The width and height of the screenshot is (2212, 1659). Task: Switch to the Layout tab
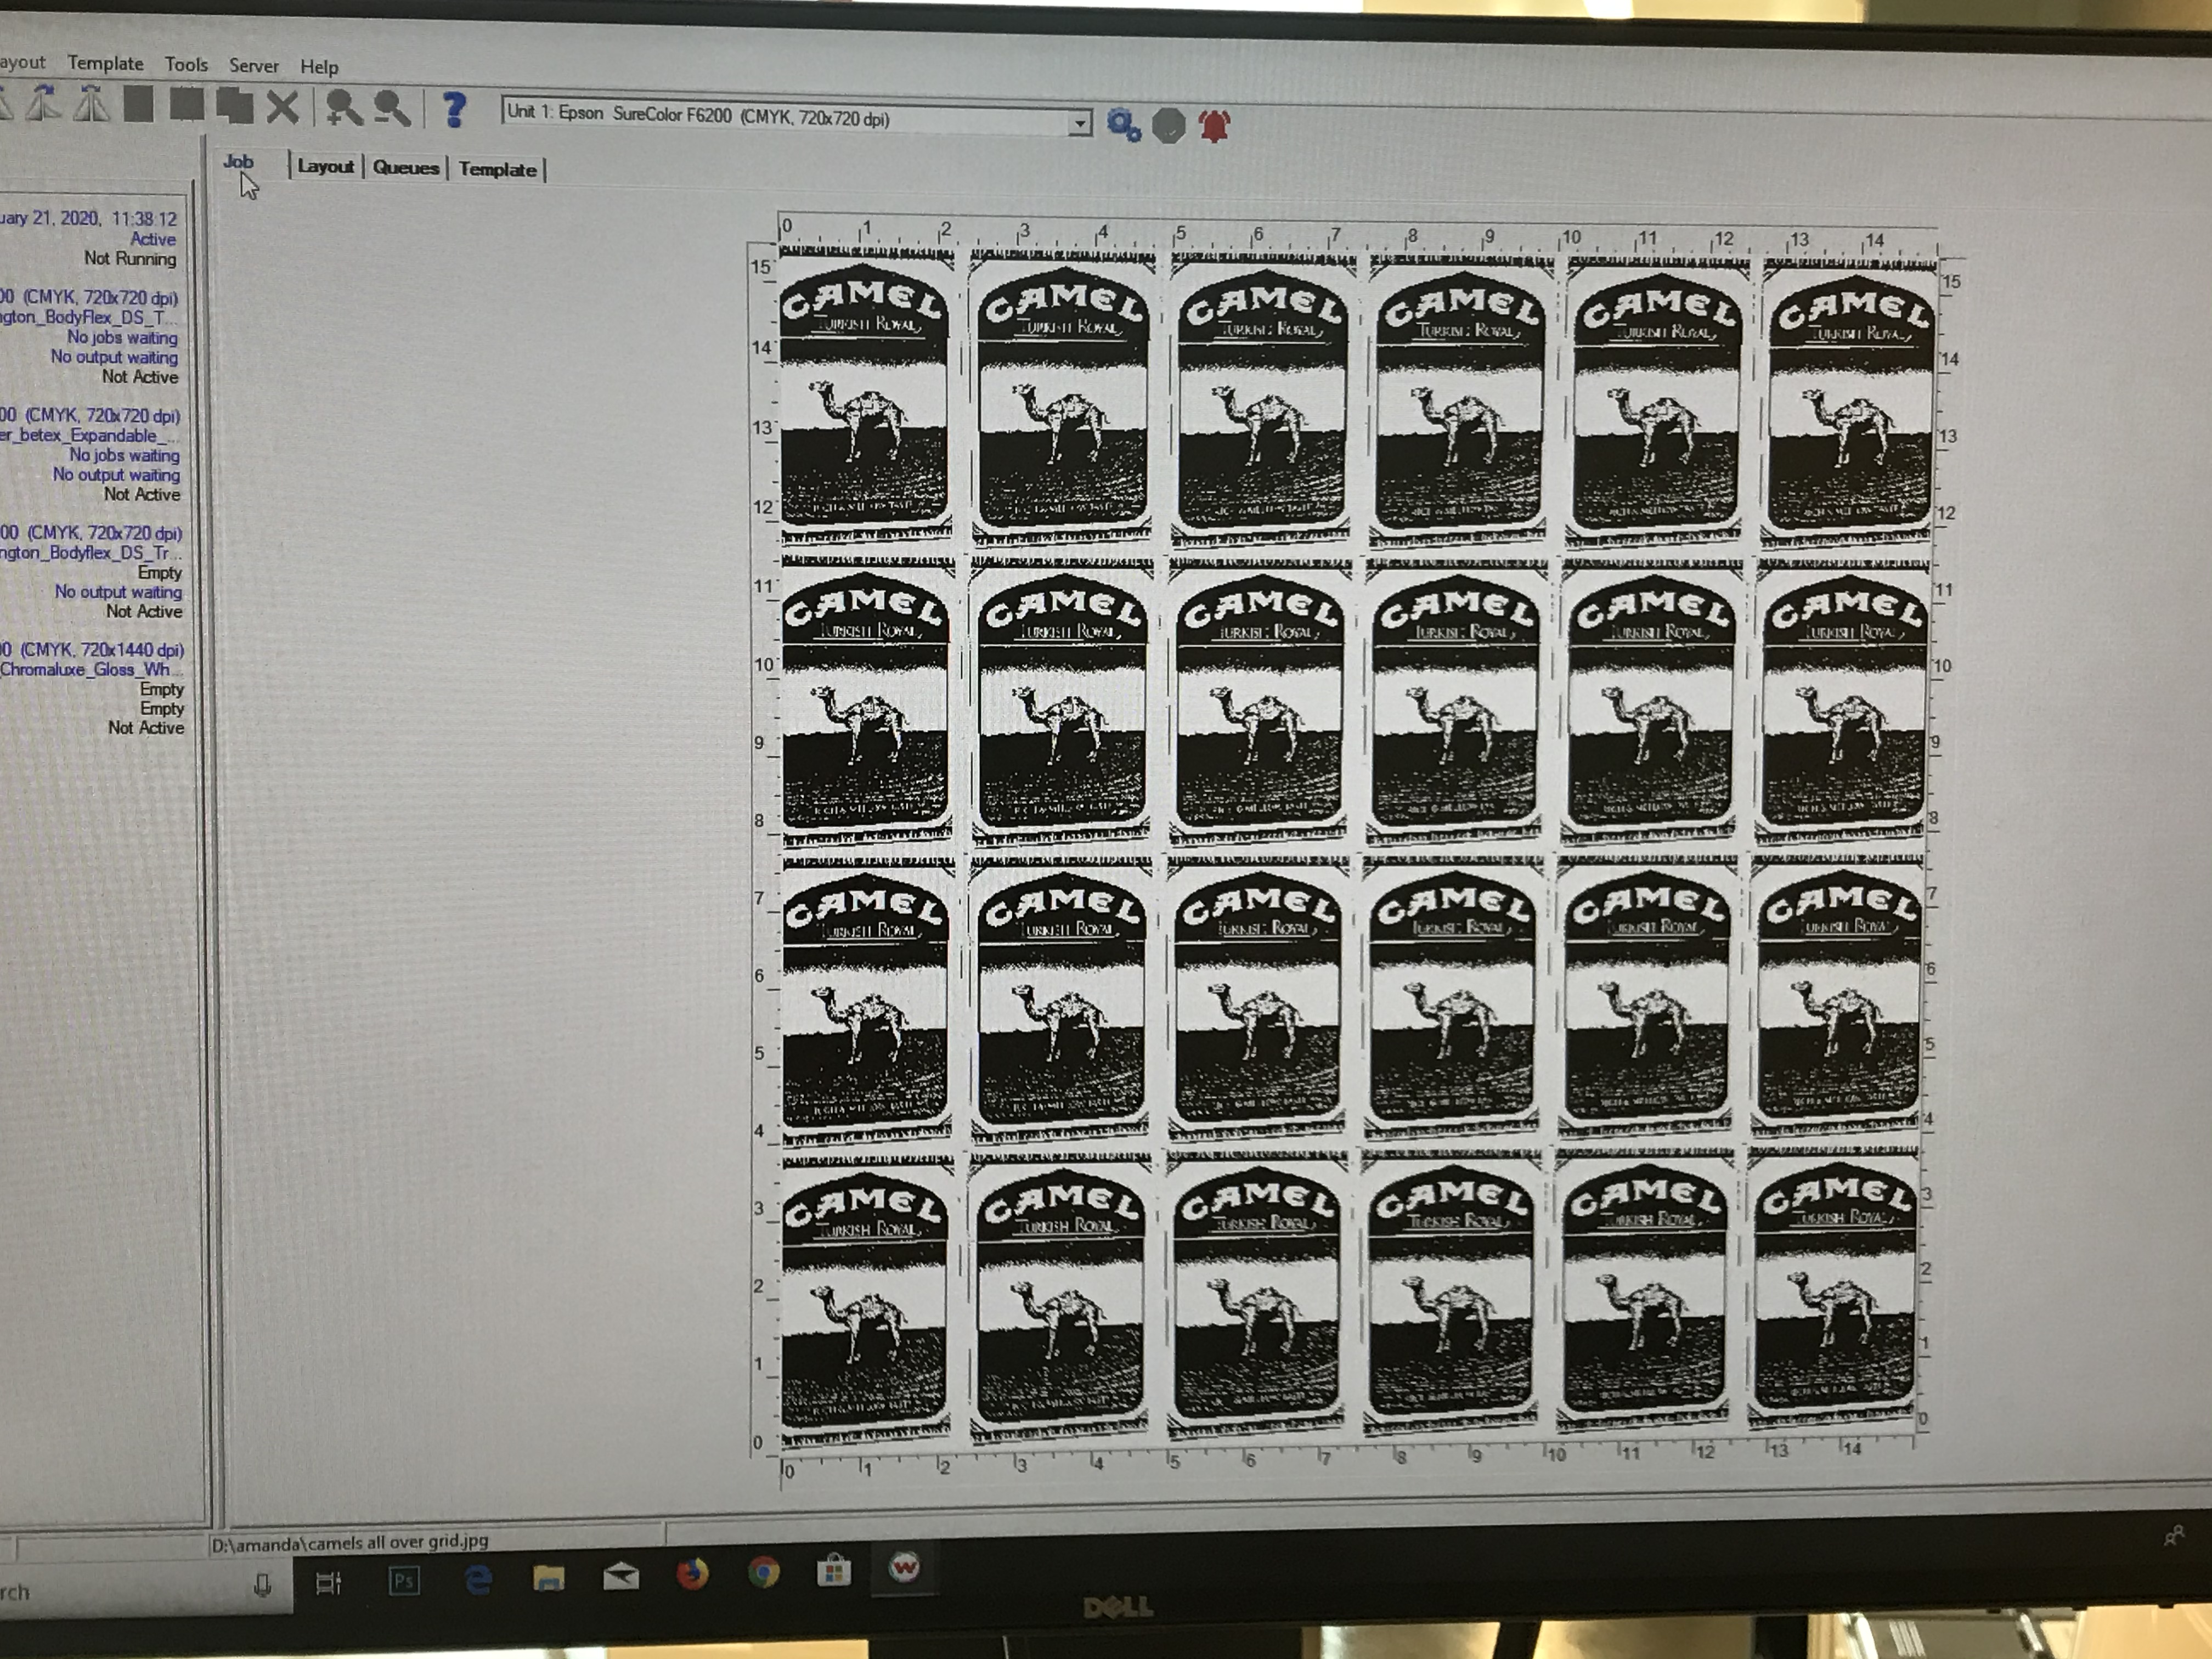[325, 167]
